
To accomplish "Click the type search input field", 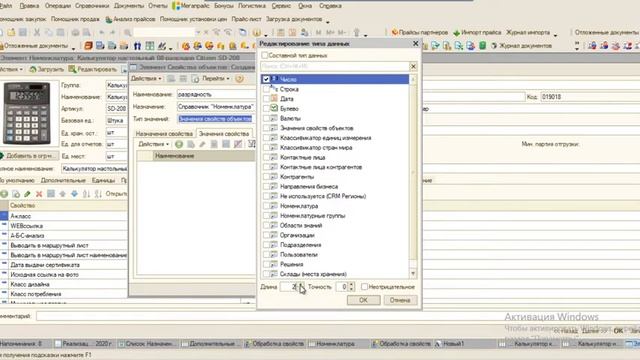I will pyautogui.click(x=335, y=66).
